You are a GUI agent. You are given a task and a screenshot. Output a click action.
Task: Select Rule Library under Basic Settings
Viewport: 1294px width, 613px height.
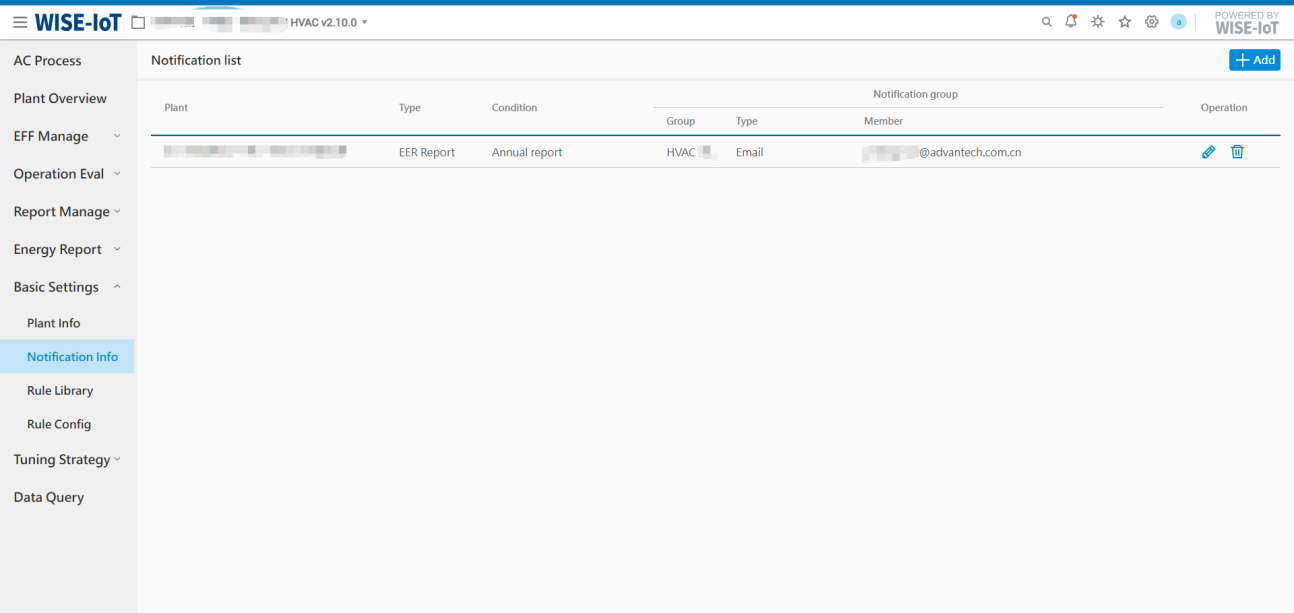click(60, 391)
